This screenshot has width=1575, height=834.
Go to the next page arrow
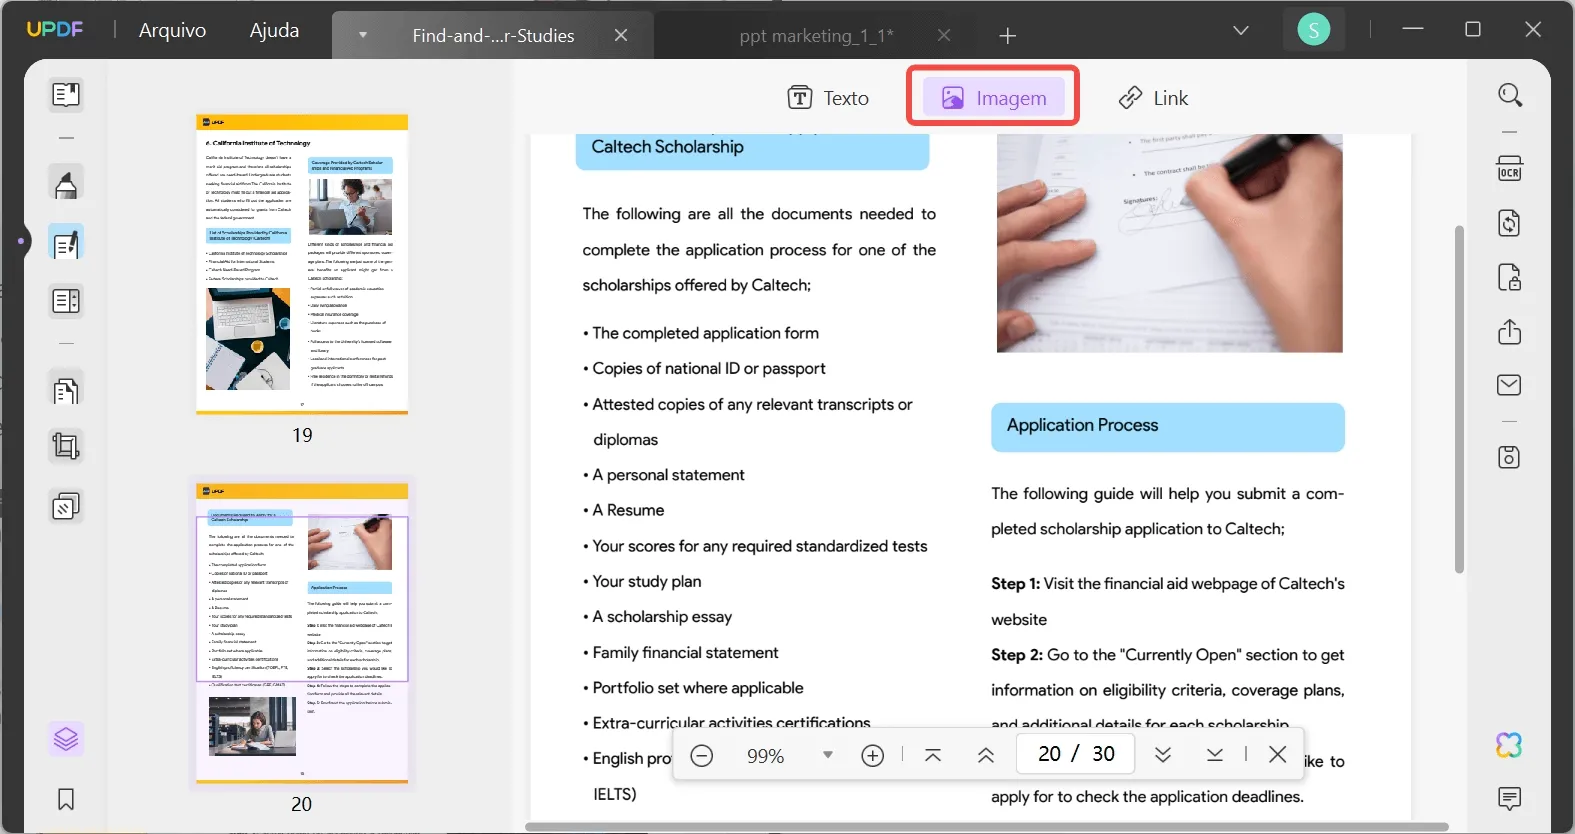pyautogui.click(x=1163, y=755)
